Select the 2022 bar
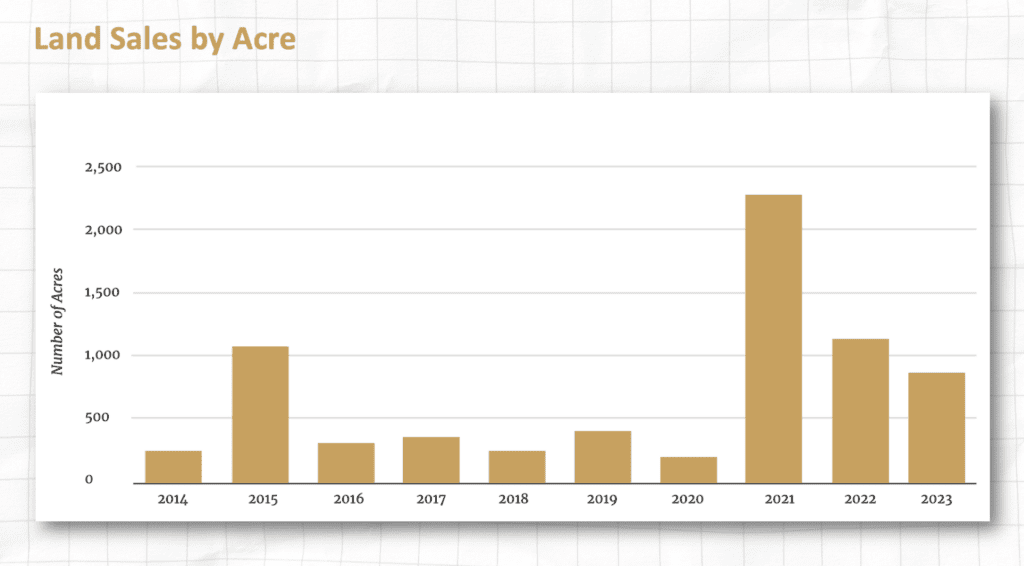Image resolution: width=1024 pixels, height=566 pixels. (x=860, y=410)
